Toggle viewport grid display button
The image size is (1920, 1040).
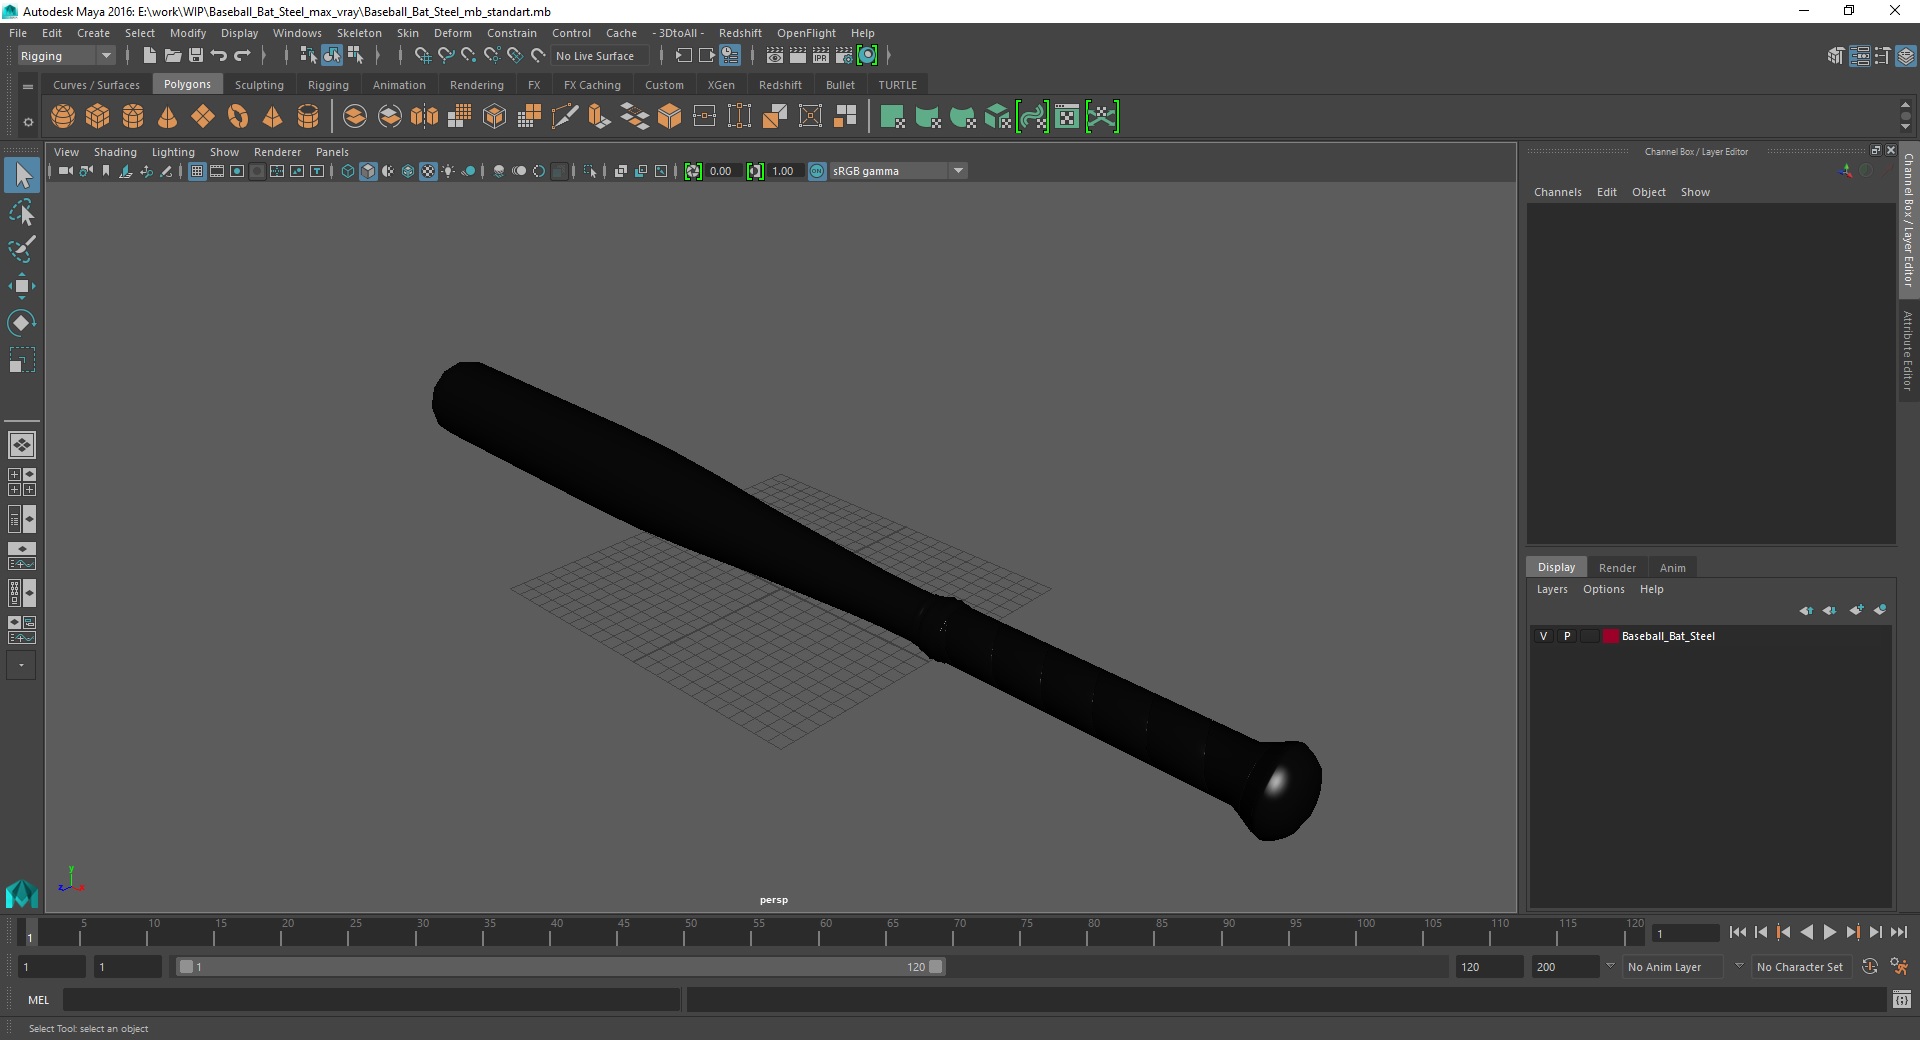pos(197,171)
